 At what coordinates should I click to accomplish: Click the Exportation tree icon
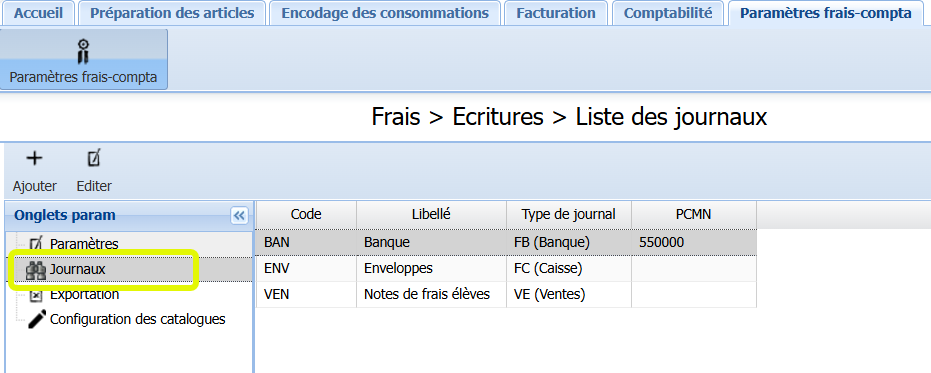[x=36, y=295]
